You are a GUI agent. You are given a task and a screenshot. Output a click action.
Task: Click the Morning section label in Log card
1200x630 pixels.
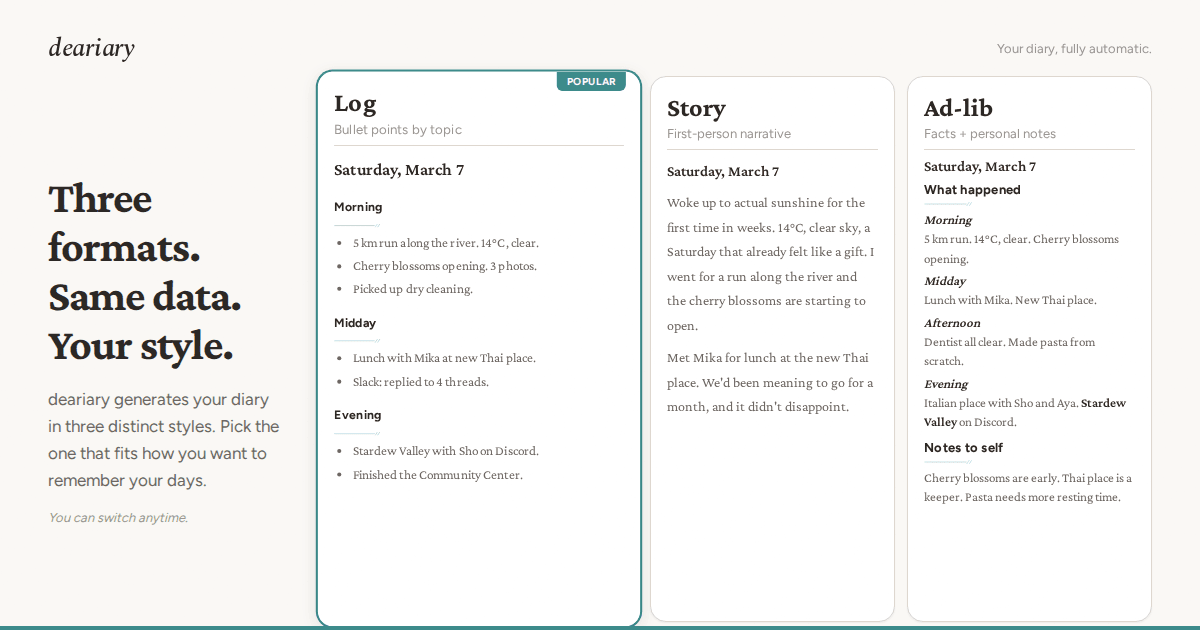(x=358, y=207)
